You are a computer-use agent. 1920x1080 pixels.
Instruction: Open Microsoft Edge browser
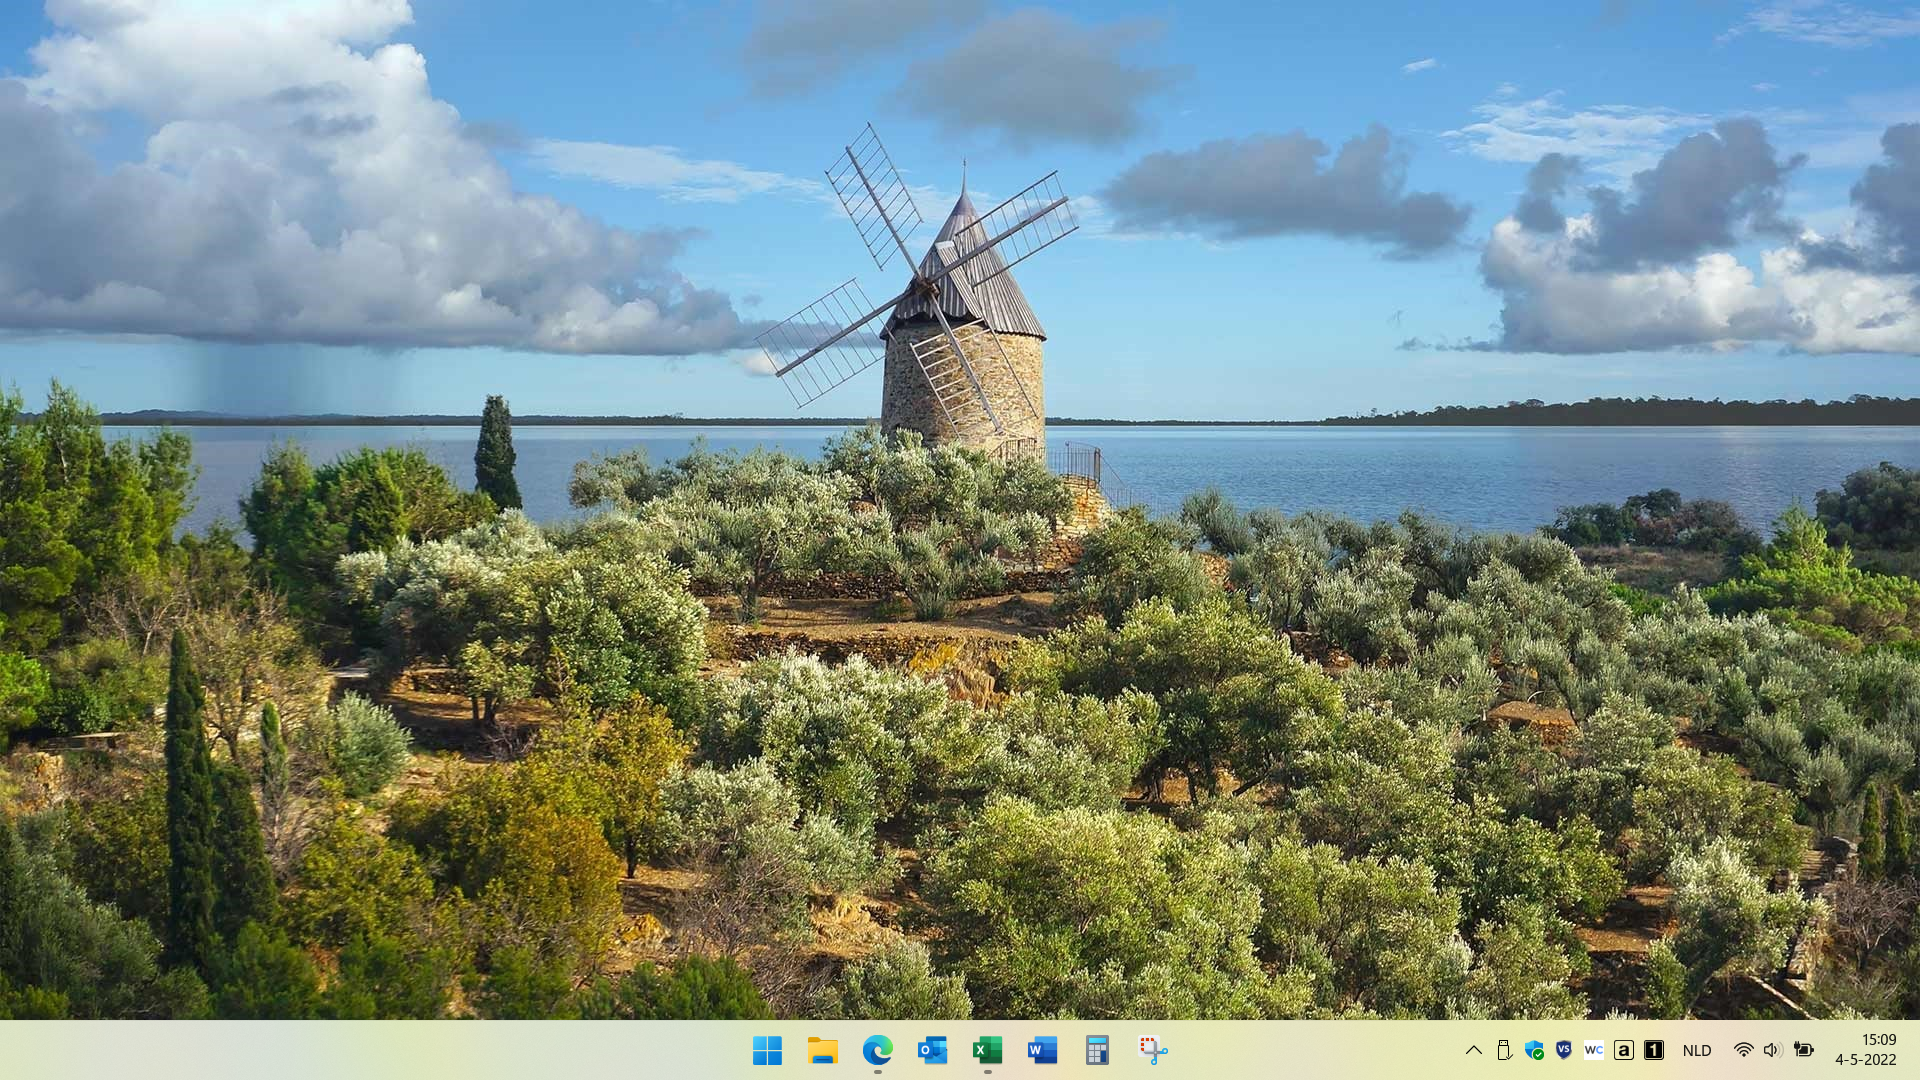[877, 1050]
